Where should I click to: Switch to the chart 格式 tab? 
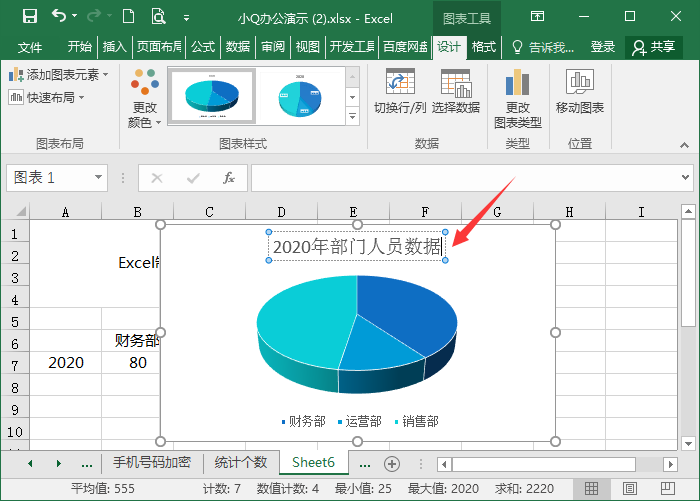484,46
